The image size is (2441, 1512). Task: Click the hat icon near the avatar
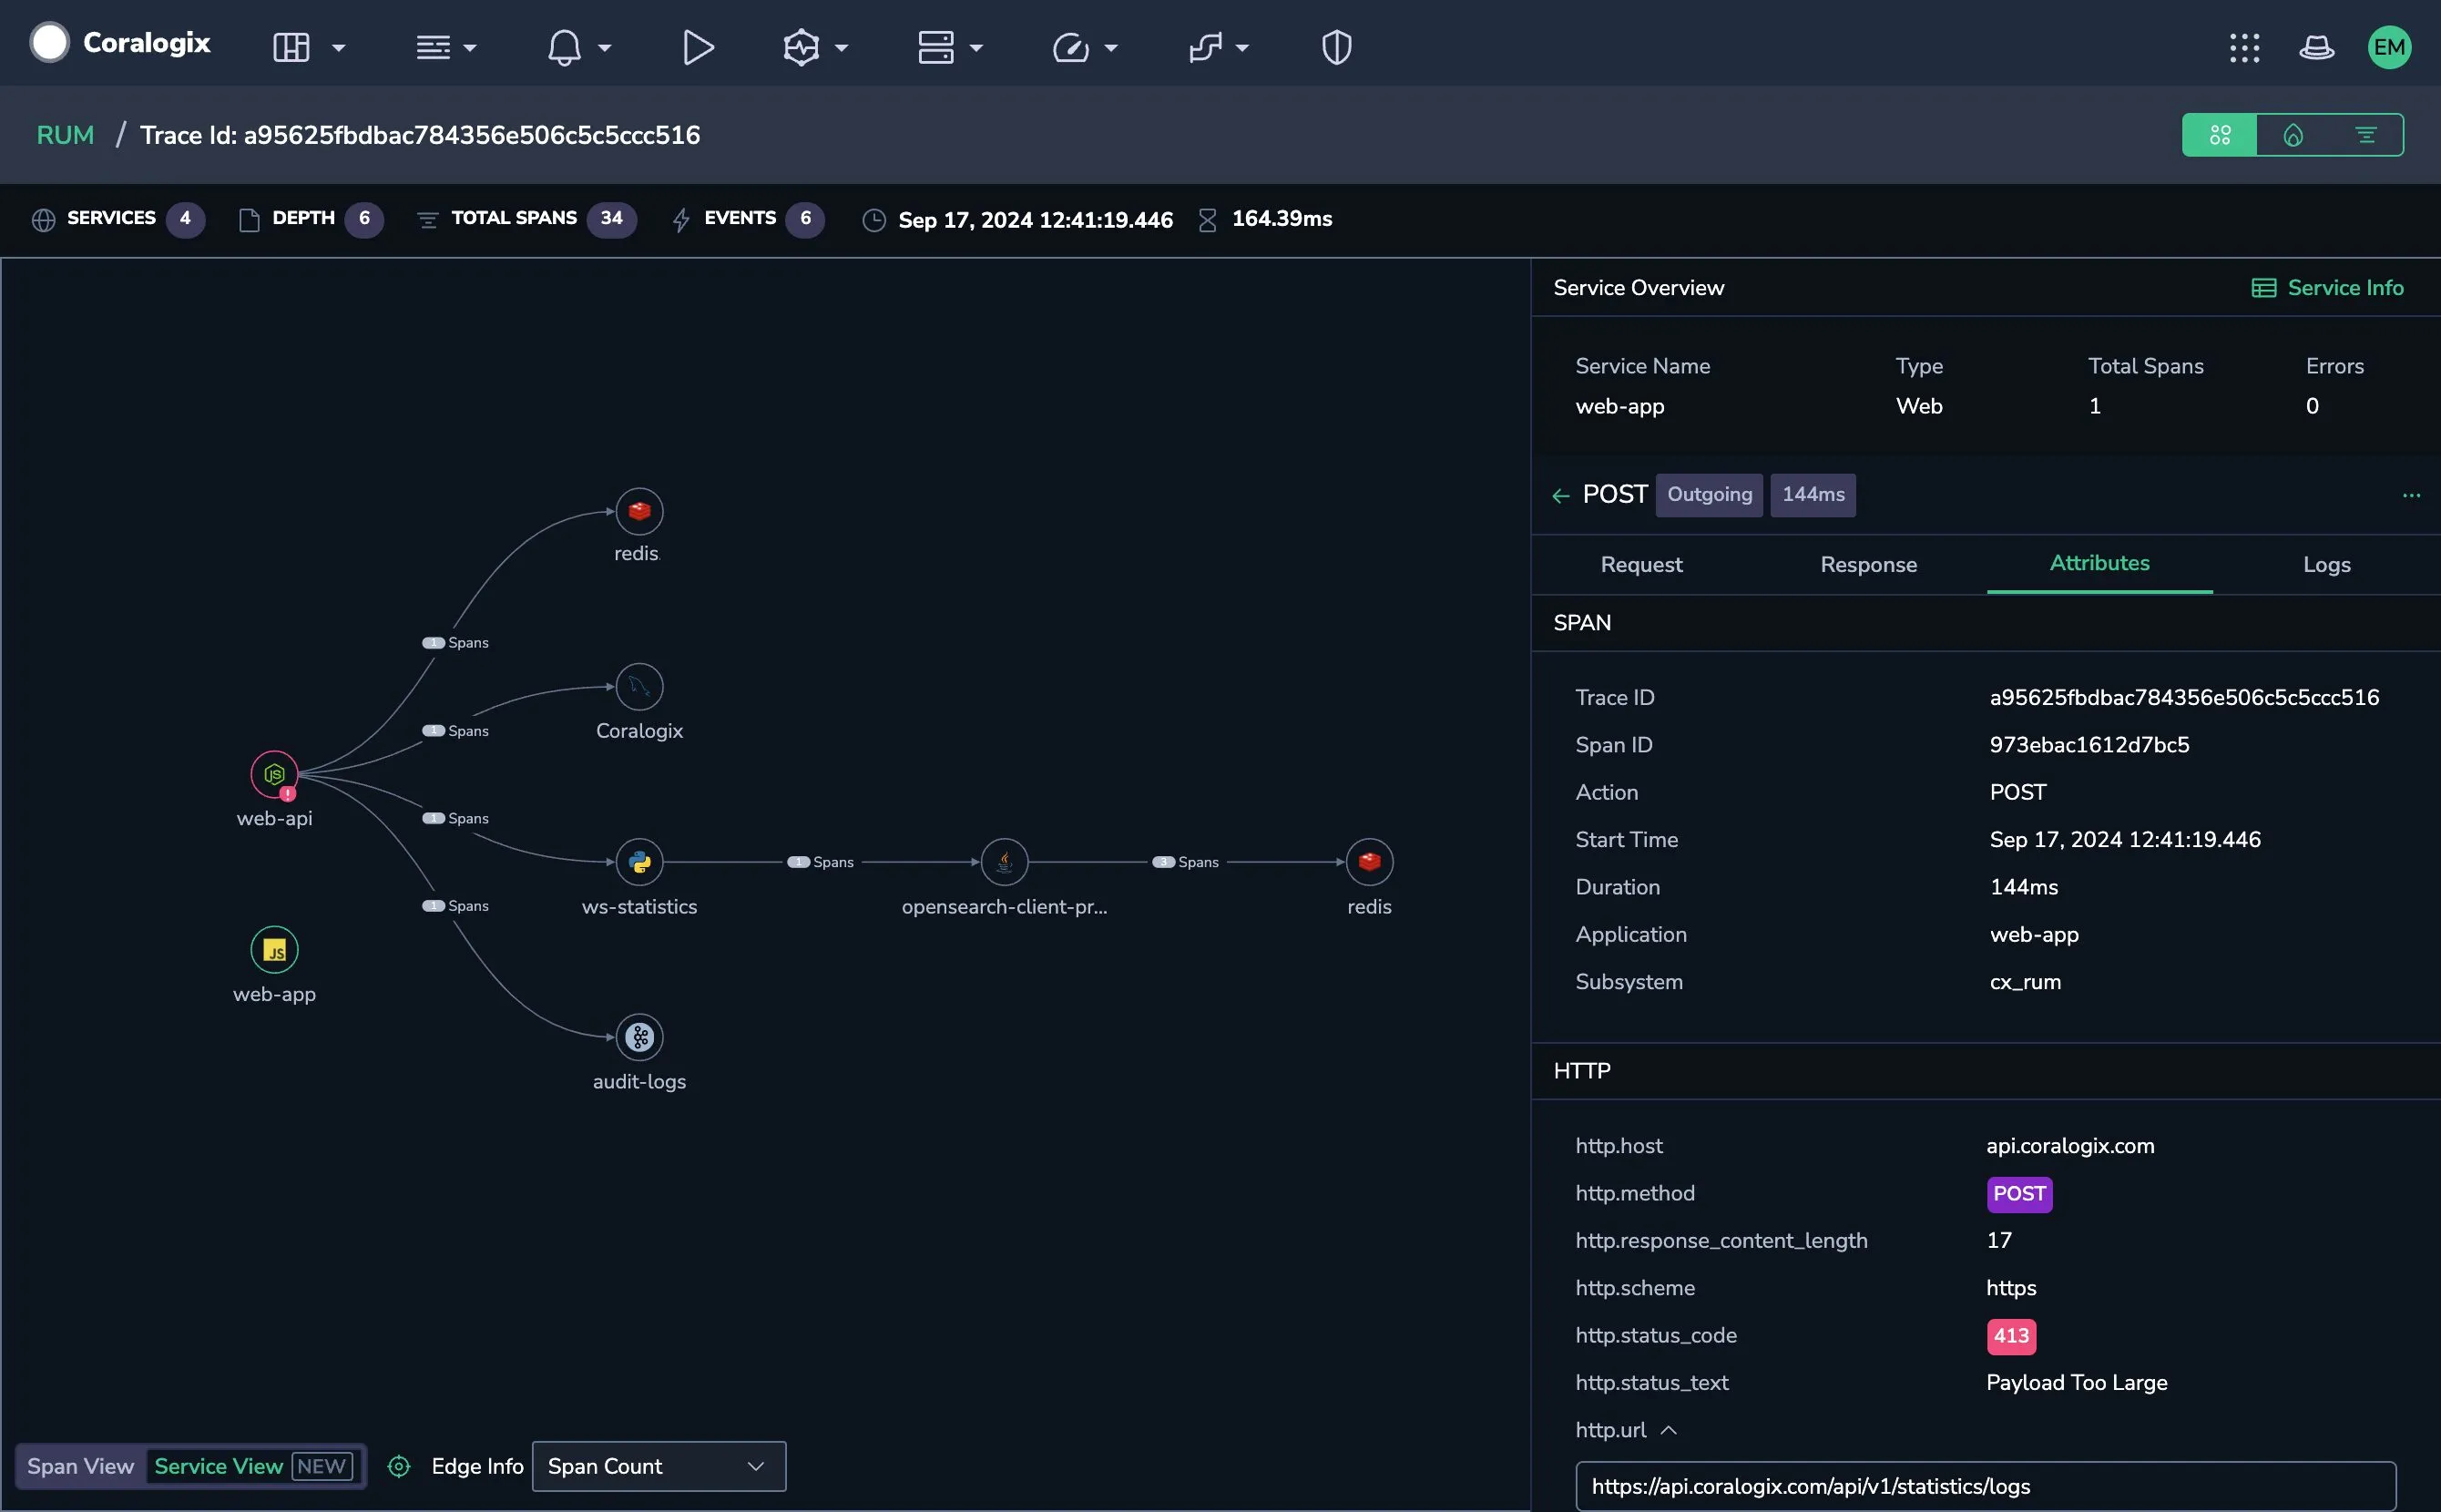point(2316,47)
